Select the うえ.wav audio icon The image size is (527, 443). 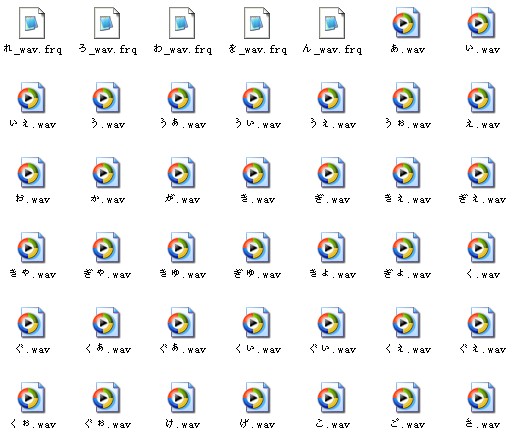click(331, 97)
